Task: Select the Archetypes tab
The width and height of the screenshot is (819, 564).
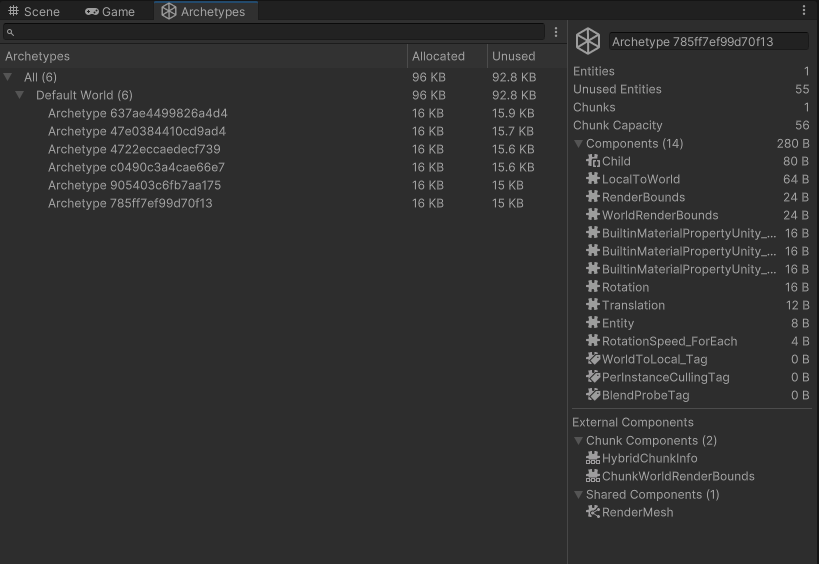Action: point(204,11)
